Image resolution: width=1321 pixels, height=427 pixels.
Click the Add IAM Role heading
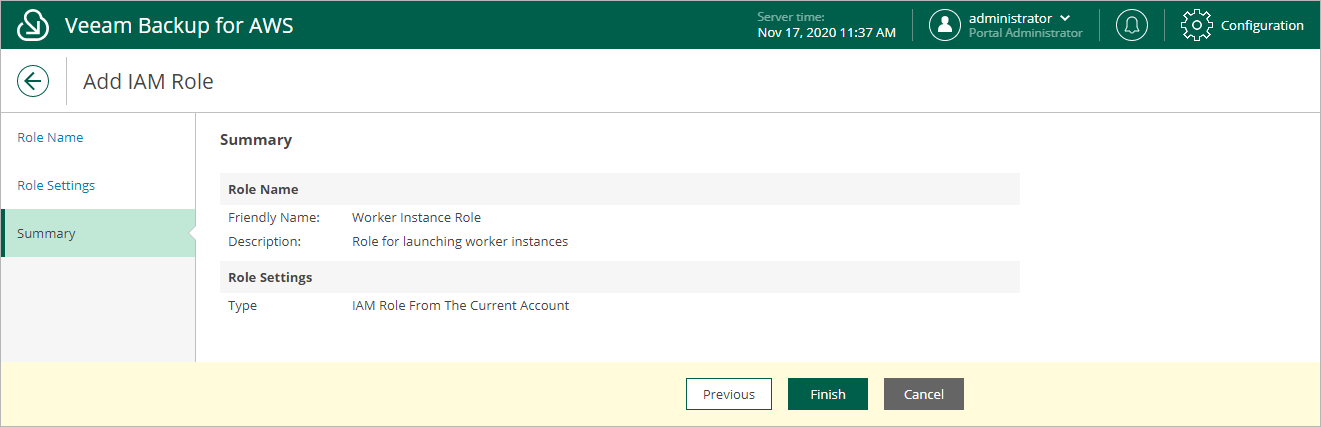click(x=148, y=82)
